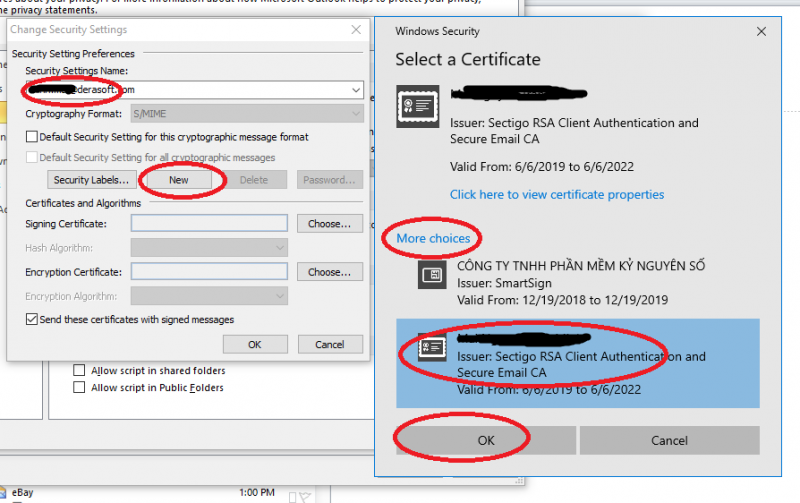Image resolution: width=800 pixels, height=503 pixels.
Task: Uncheck Send these certificates with signed messages
Action: (32, 320)
